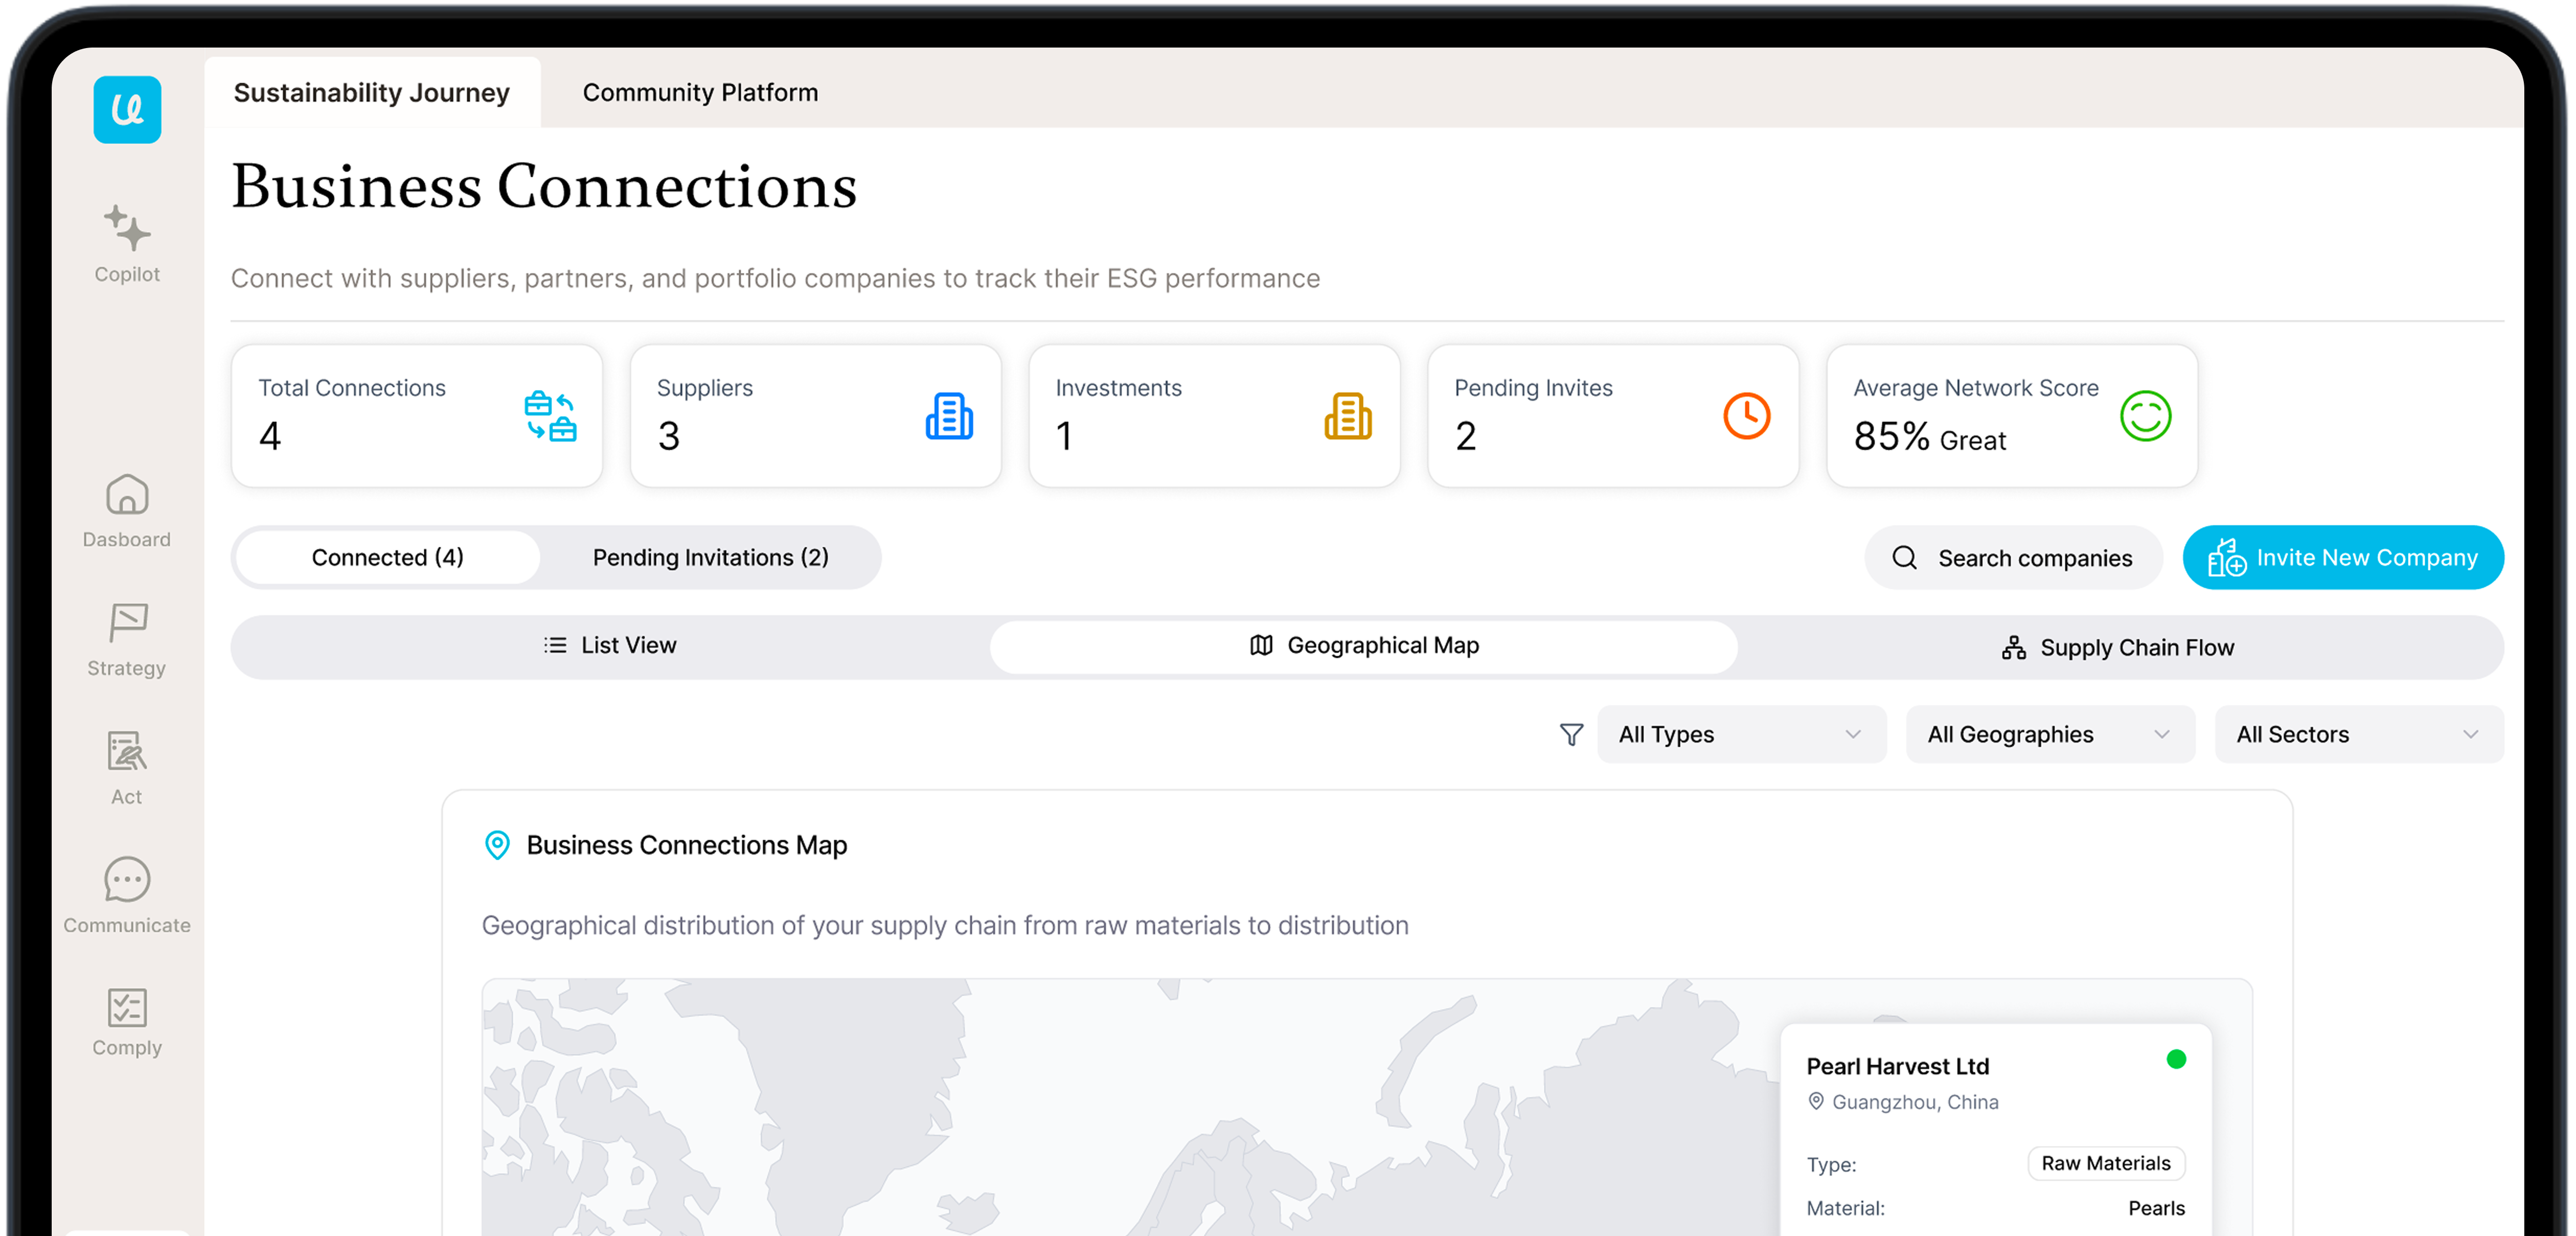Expand the All Types dropdown
This screenshot has height=1236, width=2576.
pyautogui.click(x=1741, y=735)
